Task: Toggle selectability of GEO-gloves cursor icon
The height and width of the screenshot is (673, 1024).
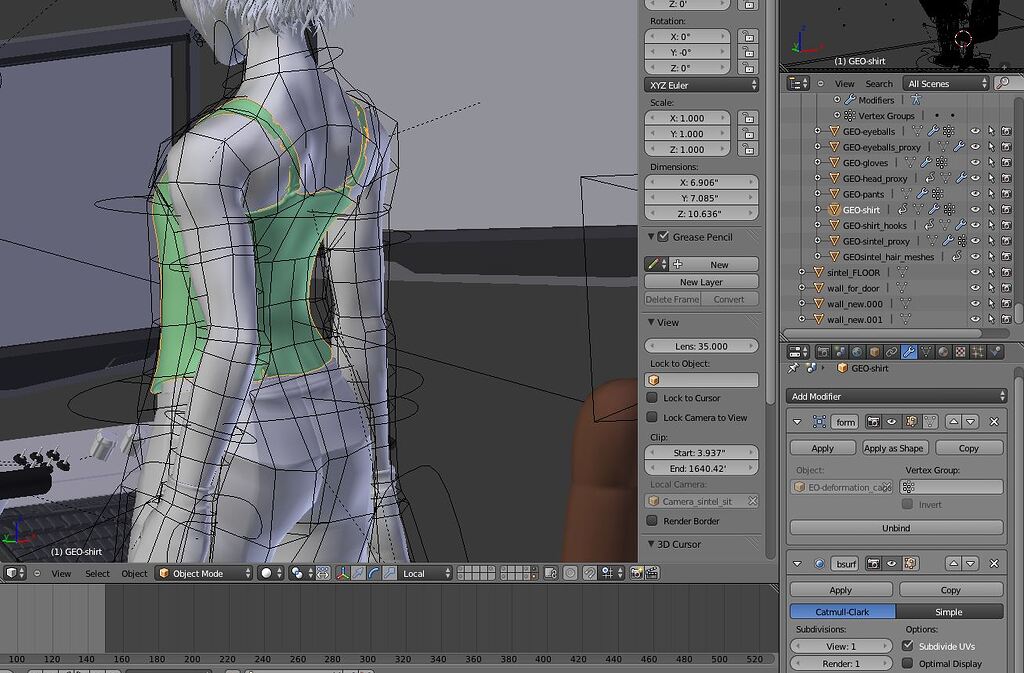Action: click(991, 163)
